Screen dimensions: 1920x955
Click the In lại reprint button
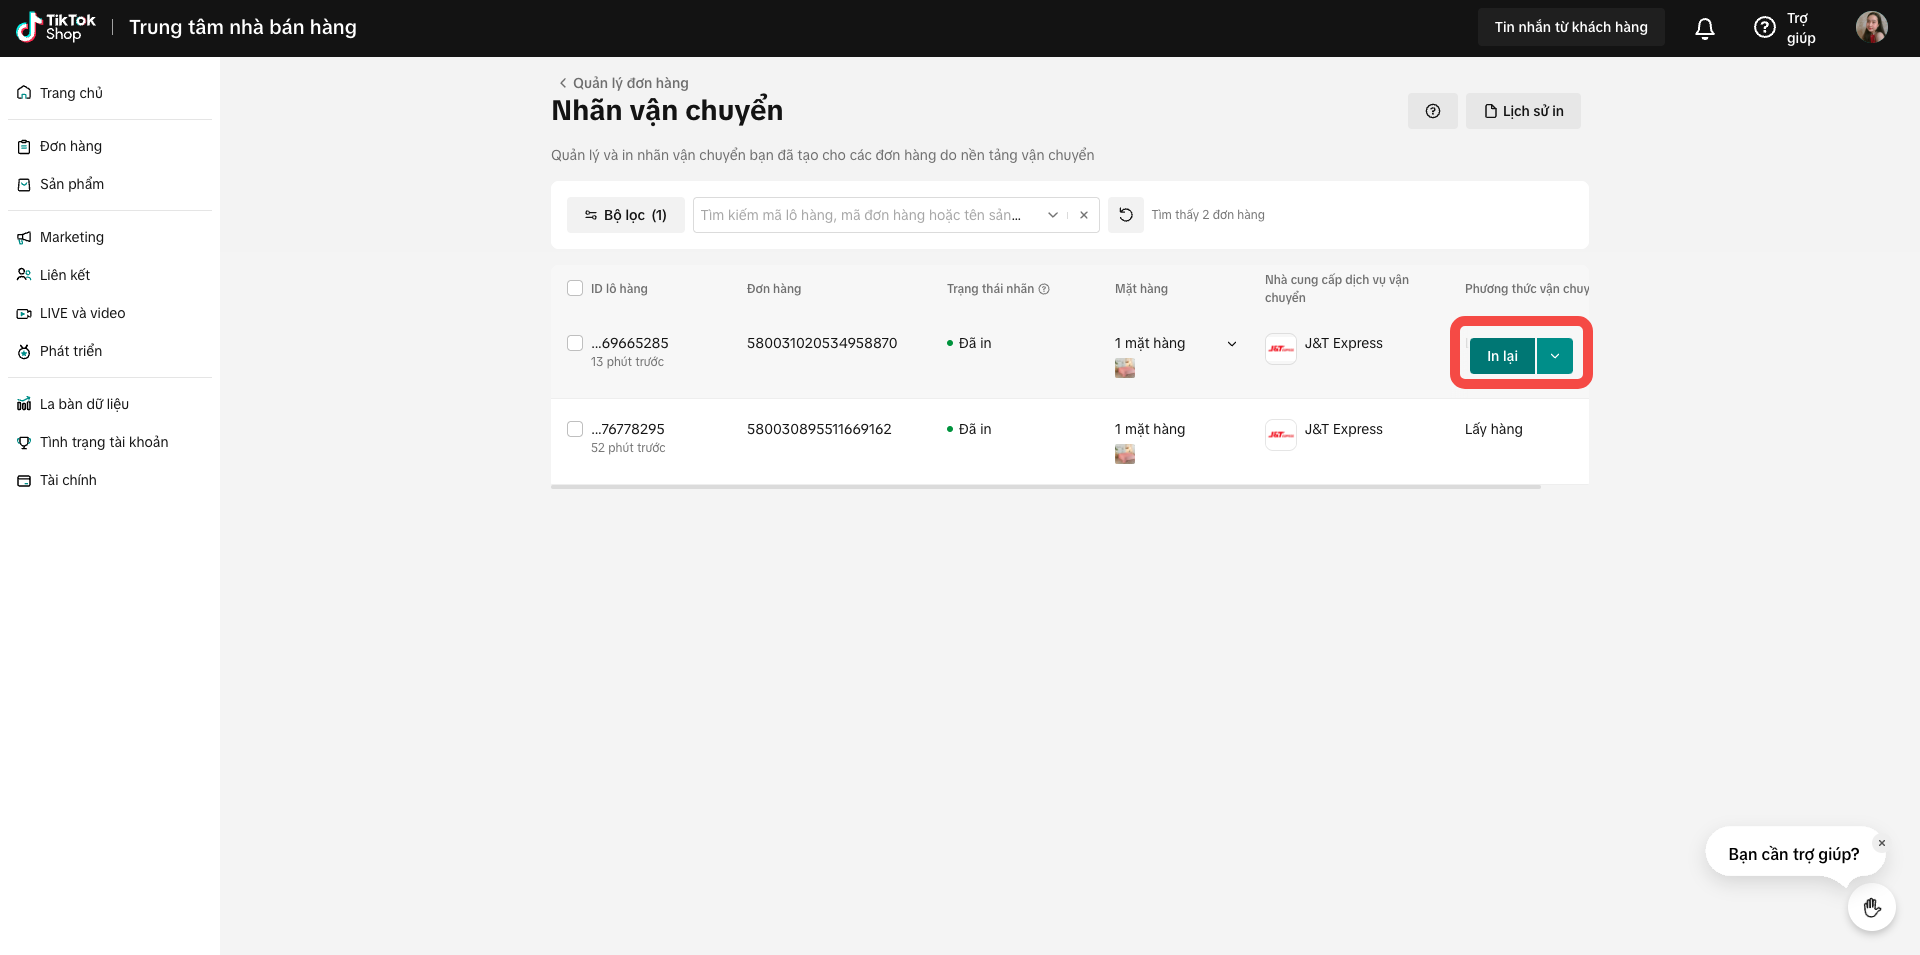1501,356
